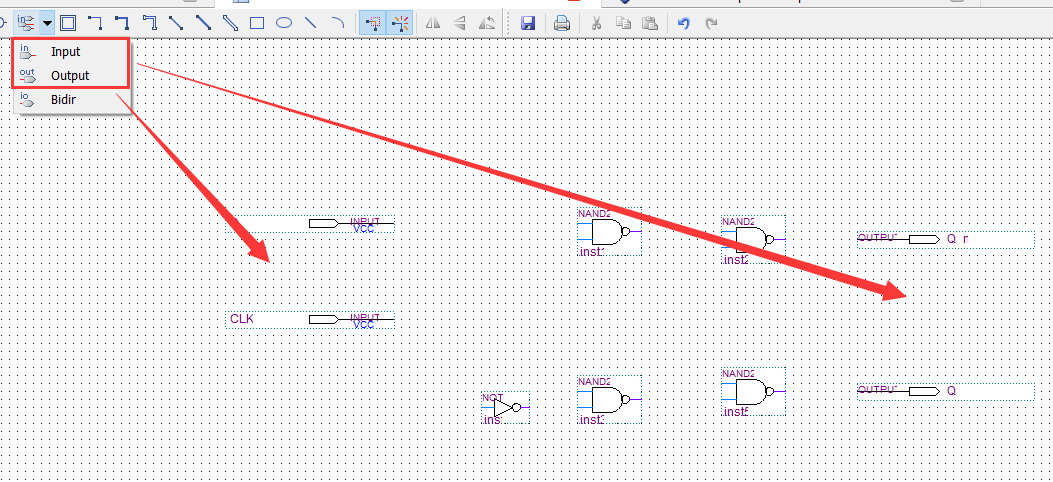Select the Line drawing tool
This screenshot has width=1053, height=482.
[x=311, y=23]
